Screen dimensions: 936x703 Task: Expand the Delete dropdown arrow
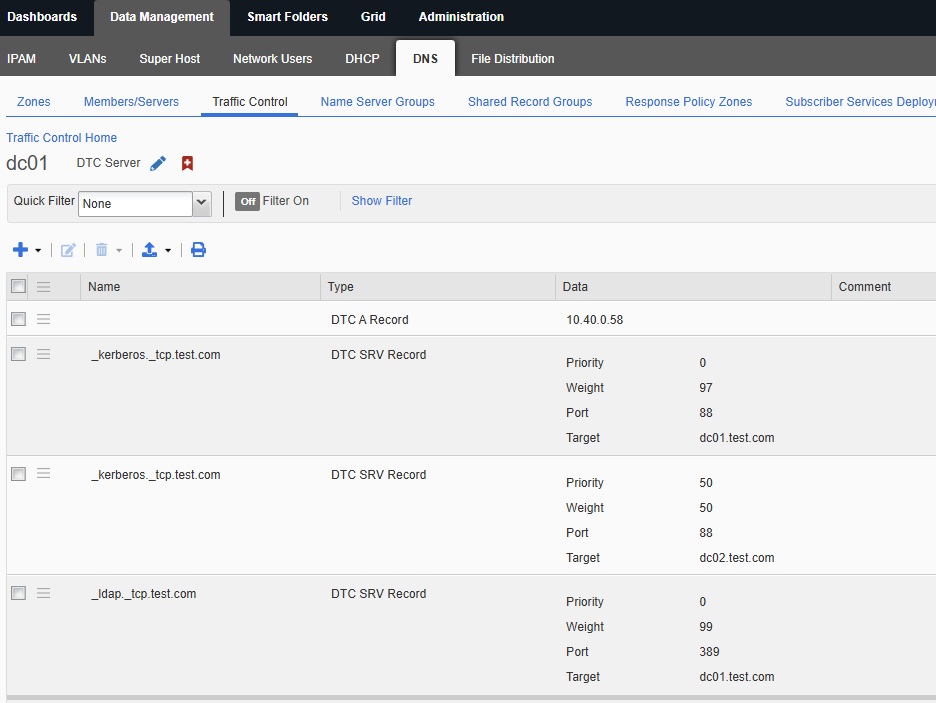[x=119, y=250]
